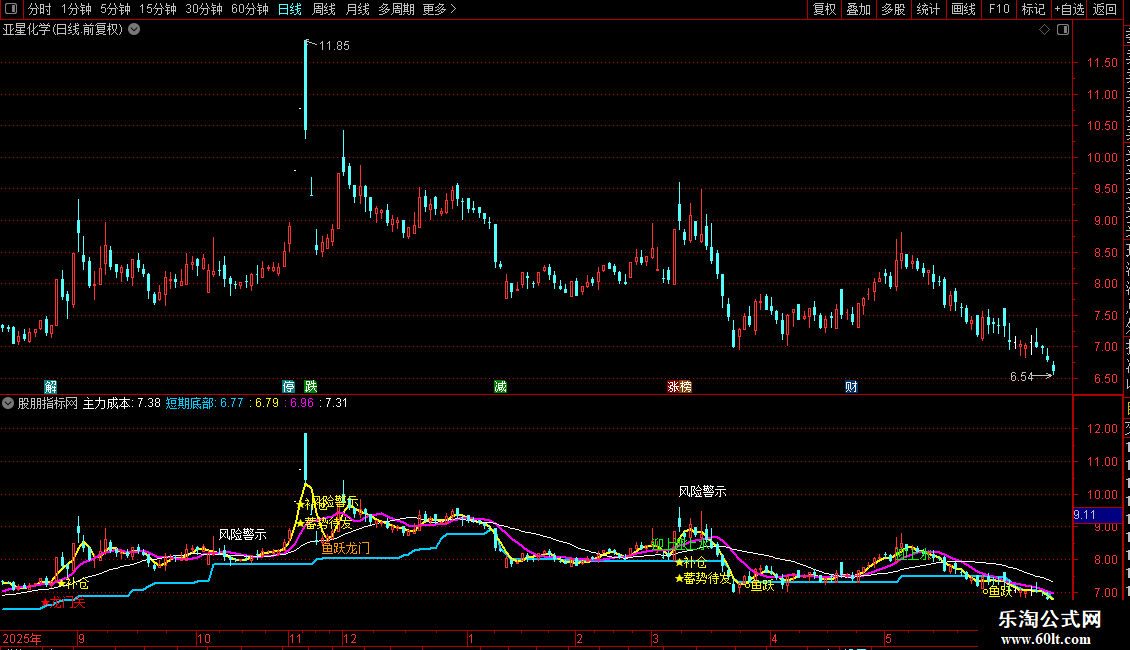The image size is (1130, 650).
Task: Switch to 分时 intraday view
Action: (x=40, y=9)
